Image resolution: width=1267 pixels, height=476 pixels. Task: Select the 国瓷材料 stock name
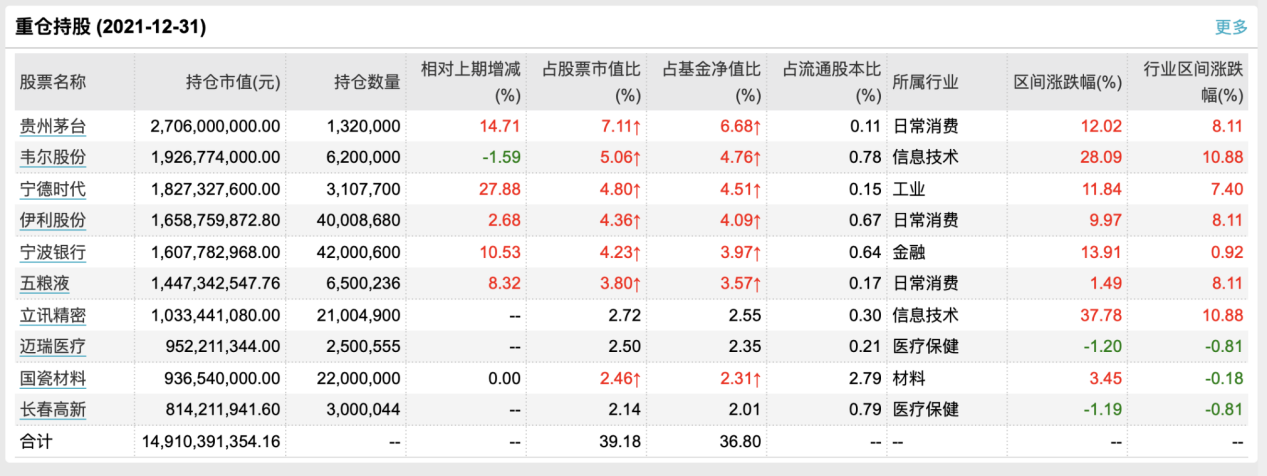(x=53, y=378)
